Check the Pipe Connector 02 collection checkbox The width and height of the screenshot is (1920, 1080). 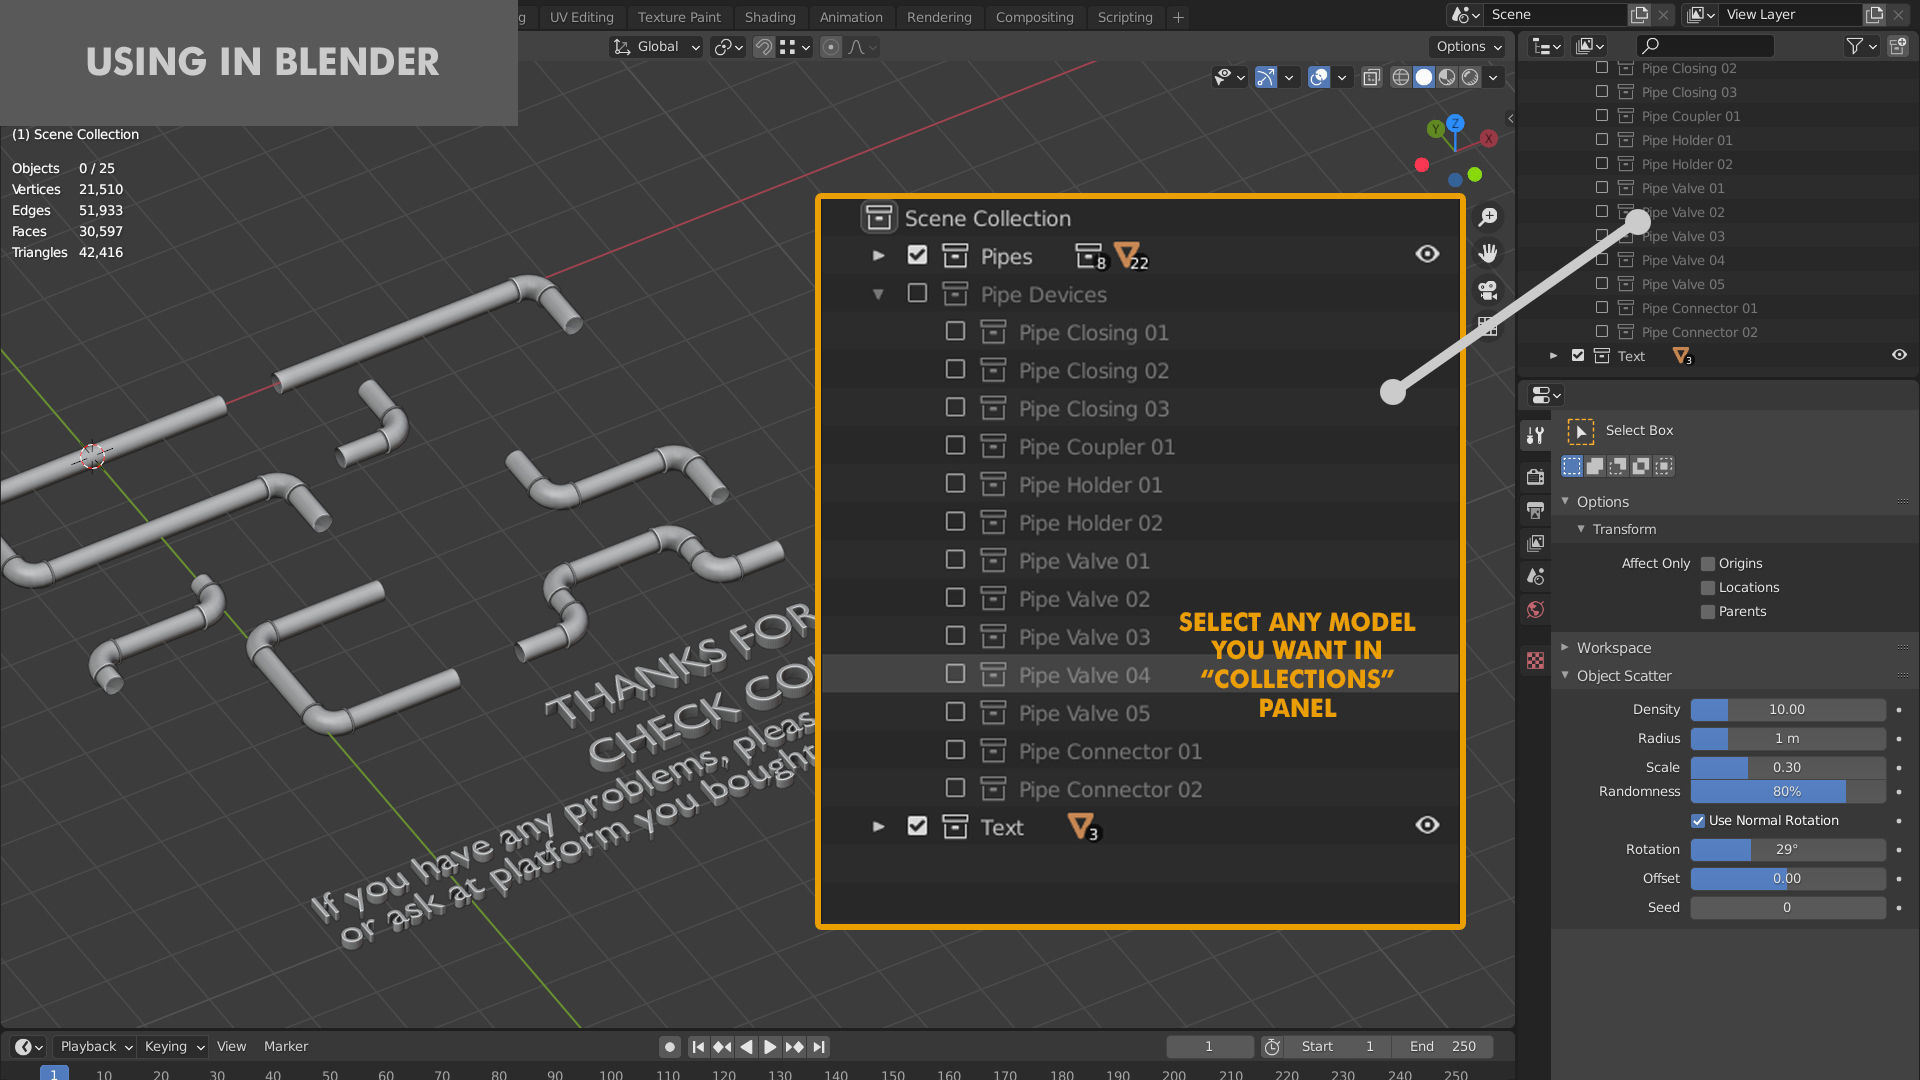[x=1602, y=332]
